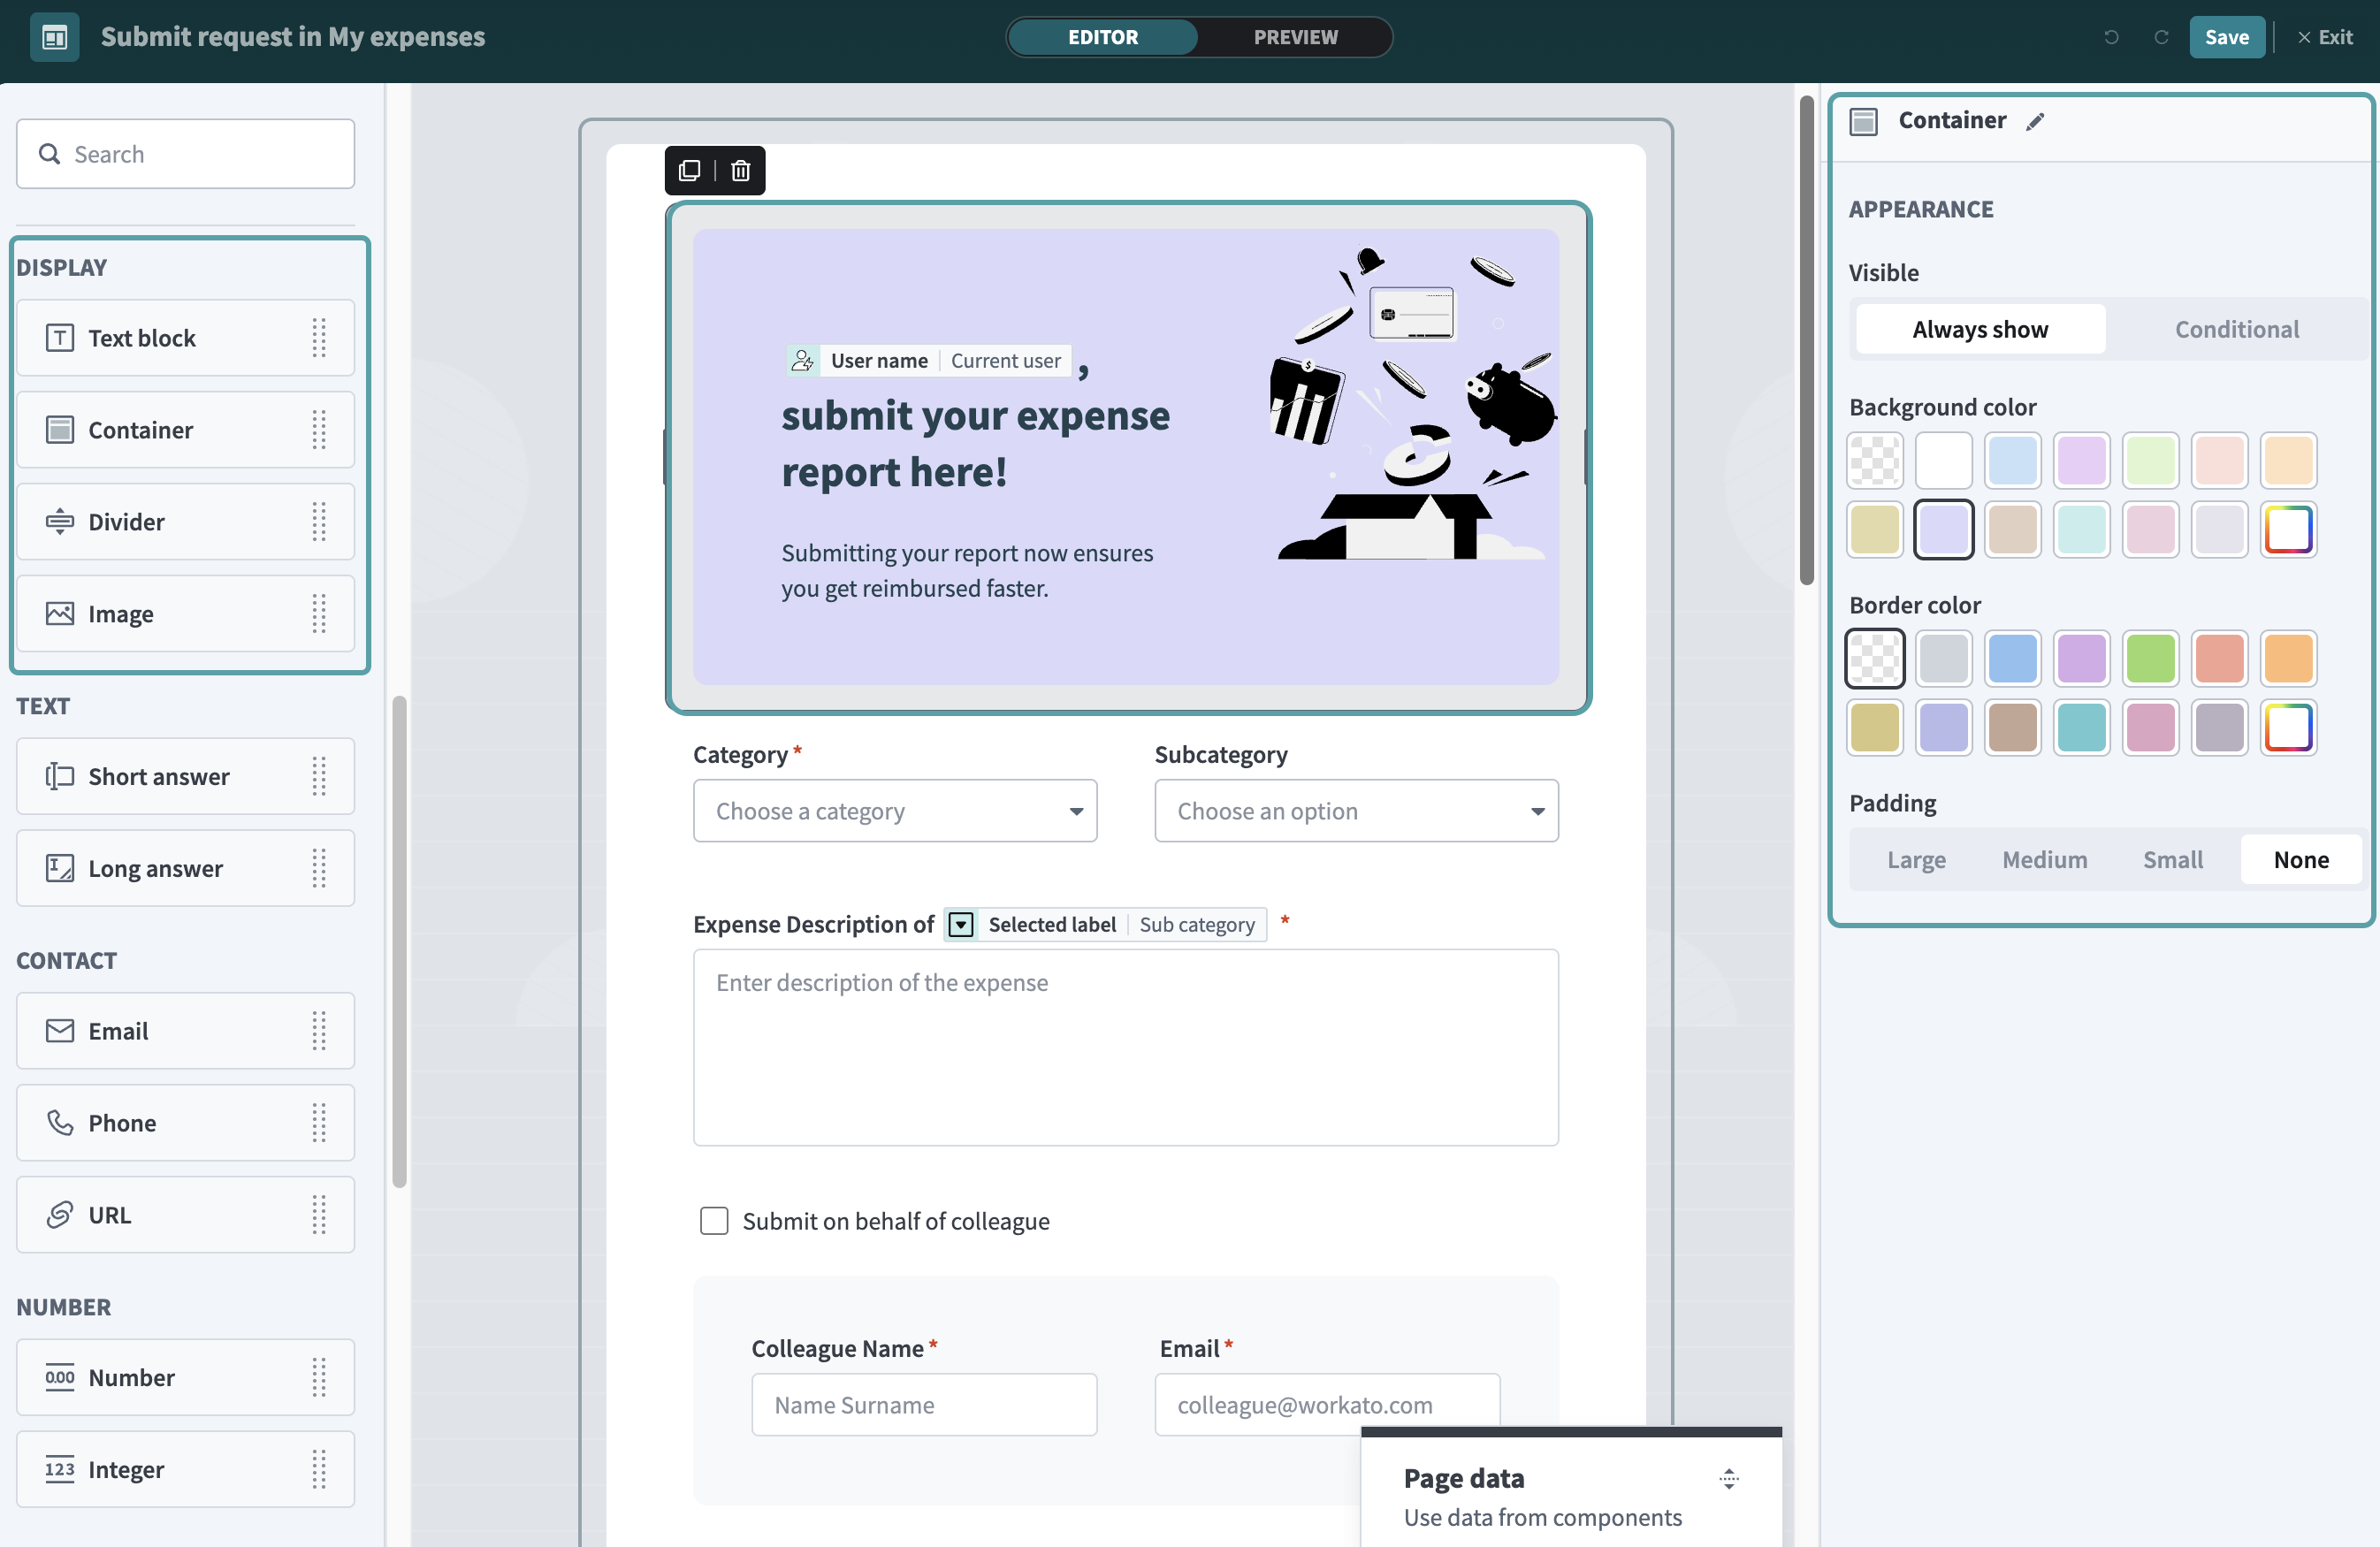Click the trash delete icon
Image resolution: width=2380 pixels, height=1547 pixels.
[740, 170]
